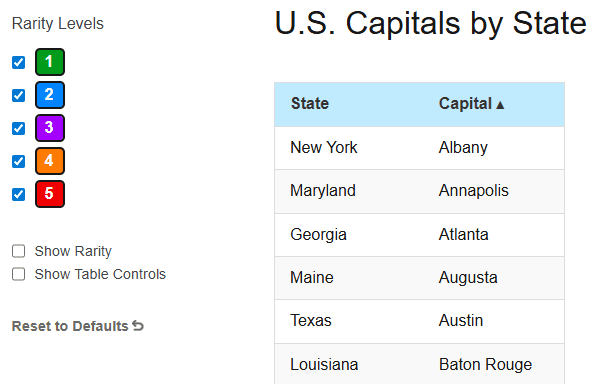Click the green rarity level 1 badge
598x384 pixels.
[x=50, y=62]
